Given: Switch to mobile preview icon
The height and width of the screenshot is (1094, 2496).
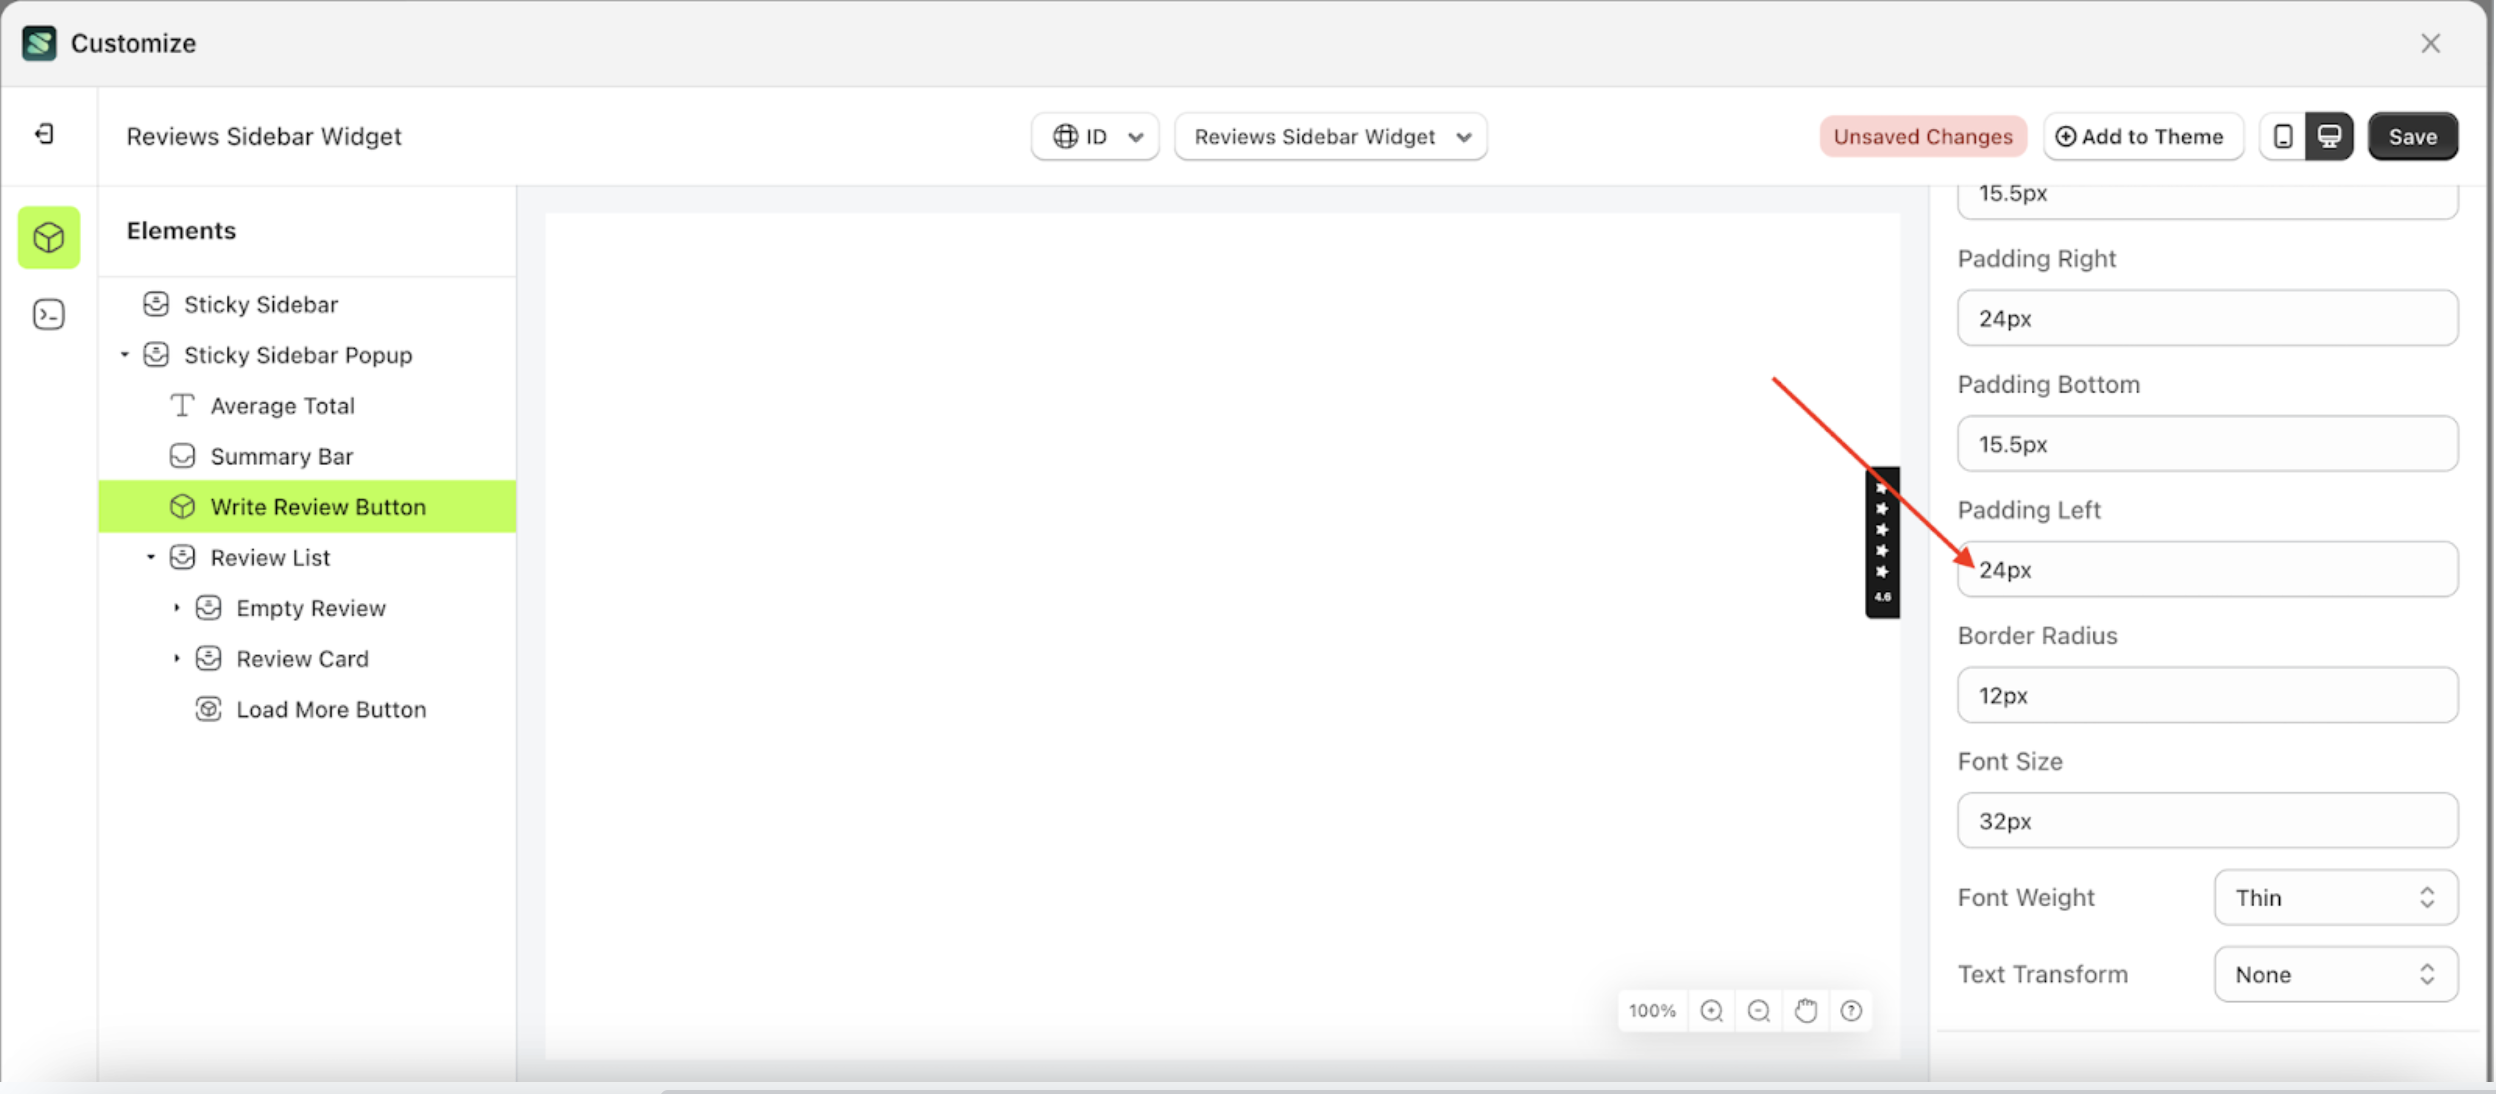Looking at the screenshot, I should 2281,136.
